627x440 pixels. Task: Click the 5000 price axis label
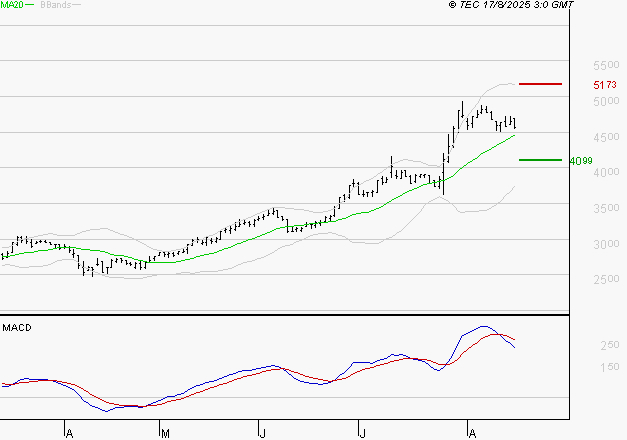[x=606, y=101]
